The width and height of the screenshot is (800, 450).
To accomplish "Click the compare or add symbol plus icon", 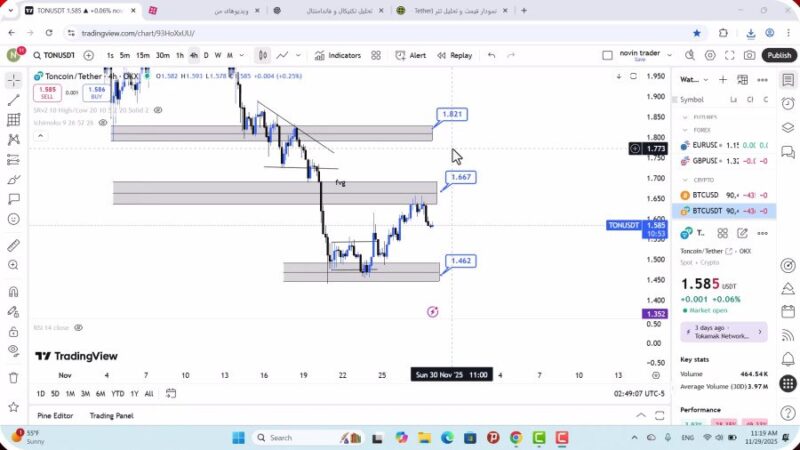I will 88,56.
